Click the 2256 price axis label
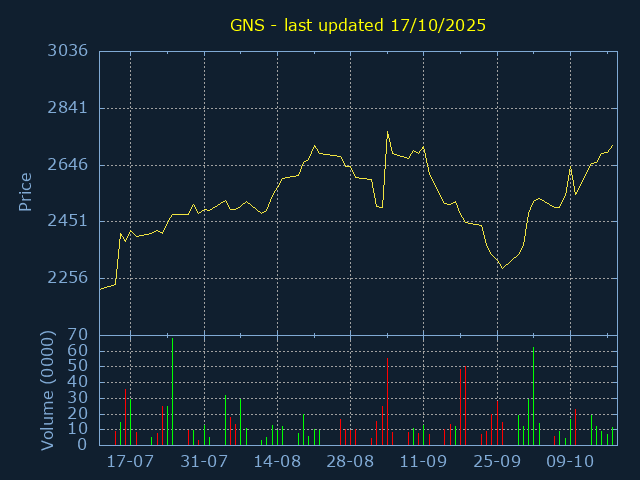640x480 pixels. coord(67,278)
